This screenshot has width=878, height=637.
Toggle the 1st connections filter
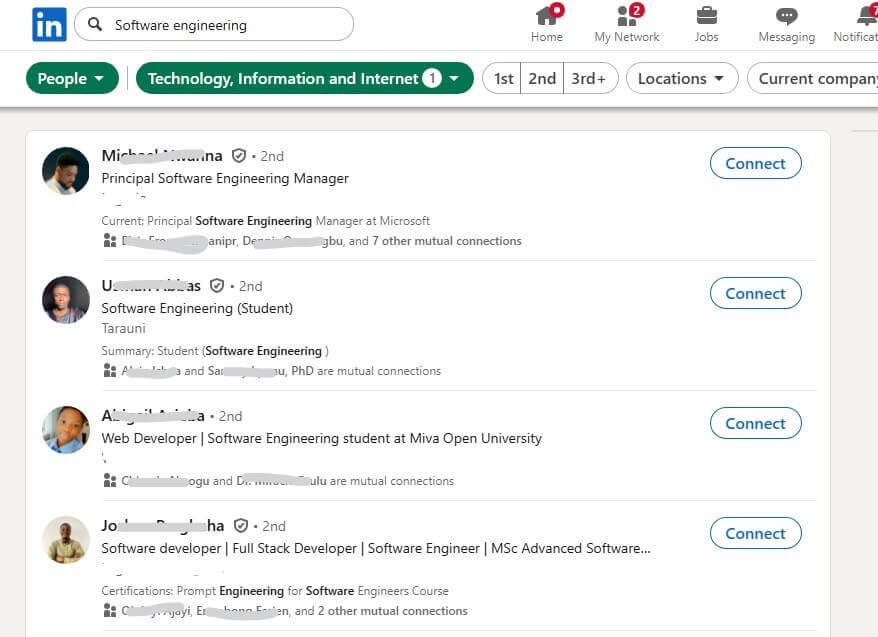pos(503,78)
